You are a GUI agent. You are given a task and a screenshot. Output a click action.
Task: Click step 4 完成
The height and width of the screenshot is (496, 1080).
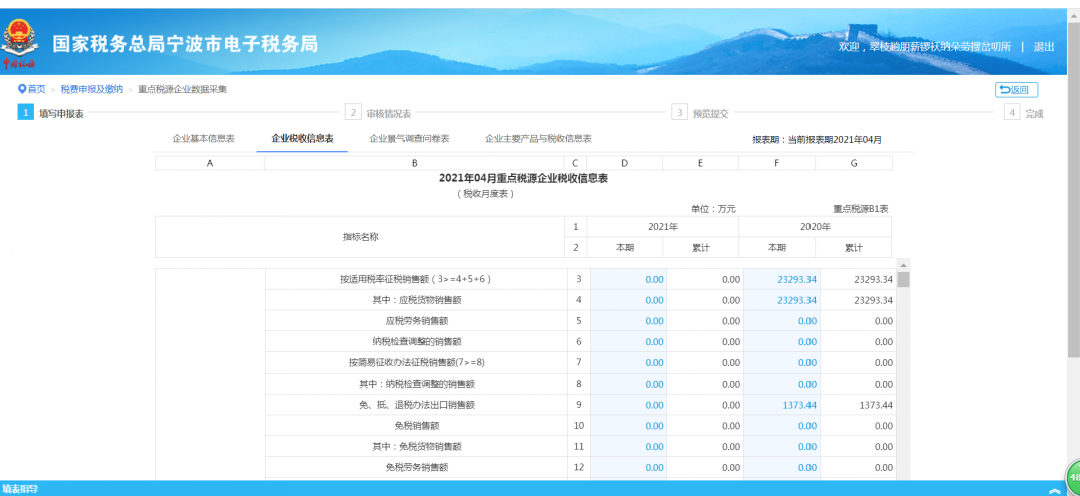point(1024,114)
